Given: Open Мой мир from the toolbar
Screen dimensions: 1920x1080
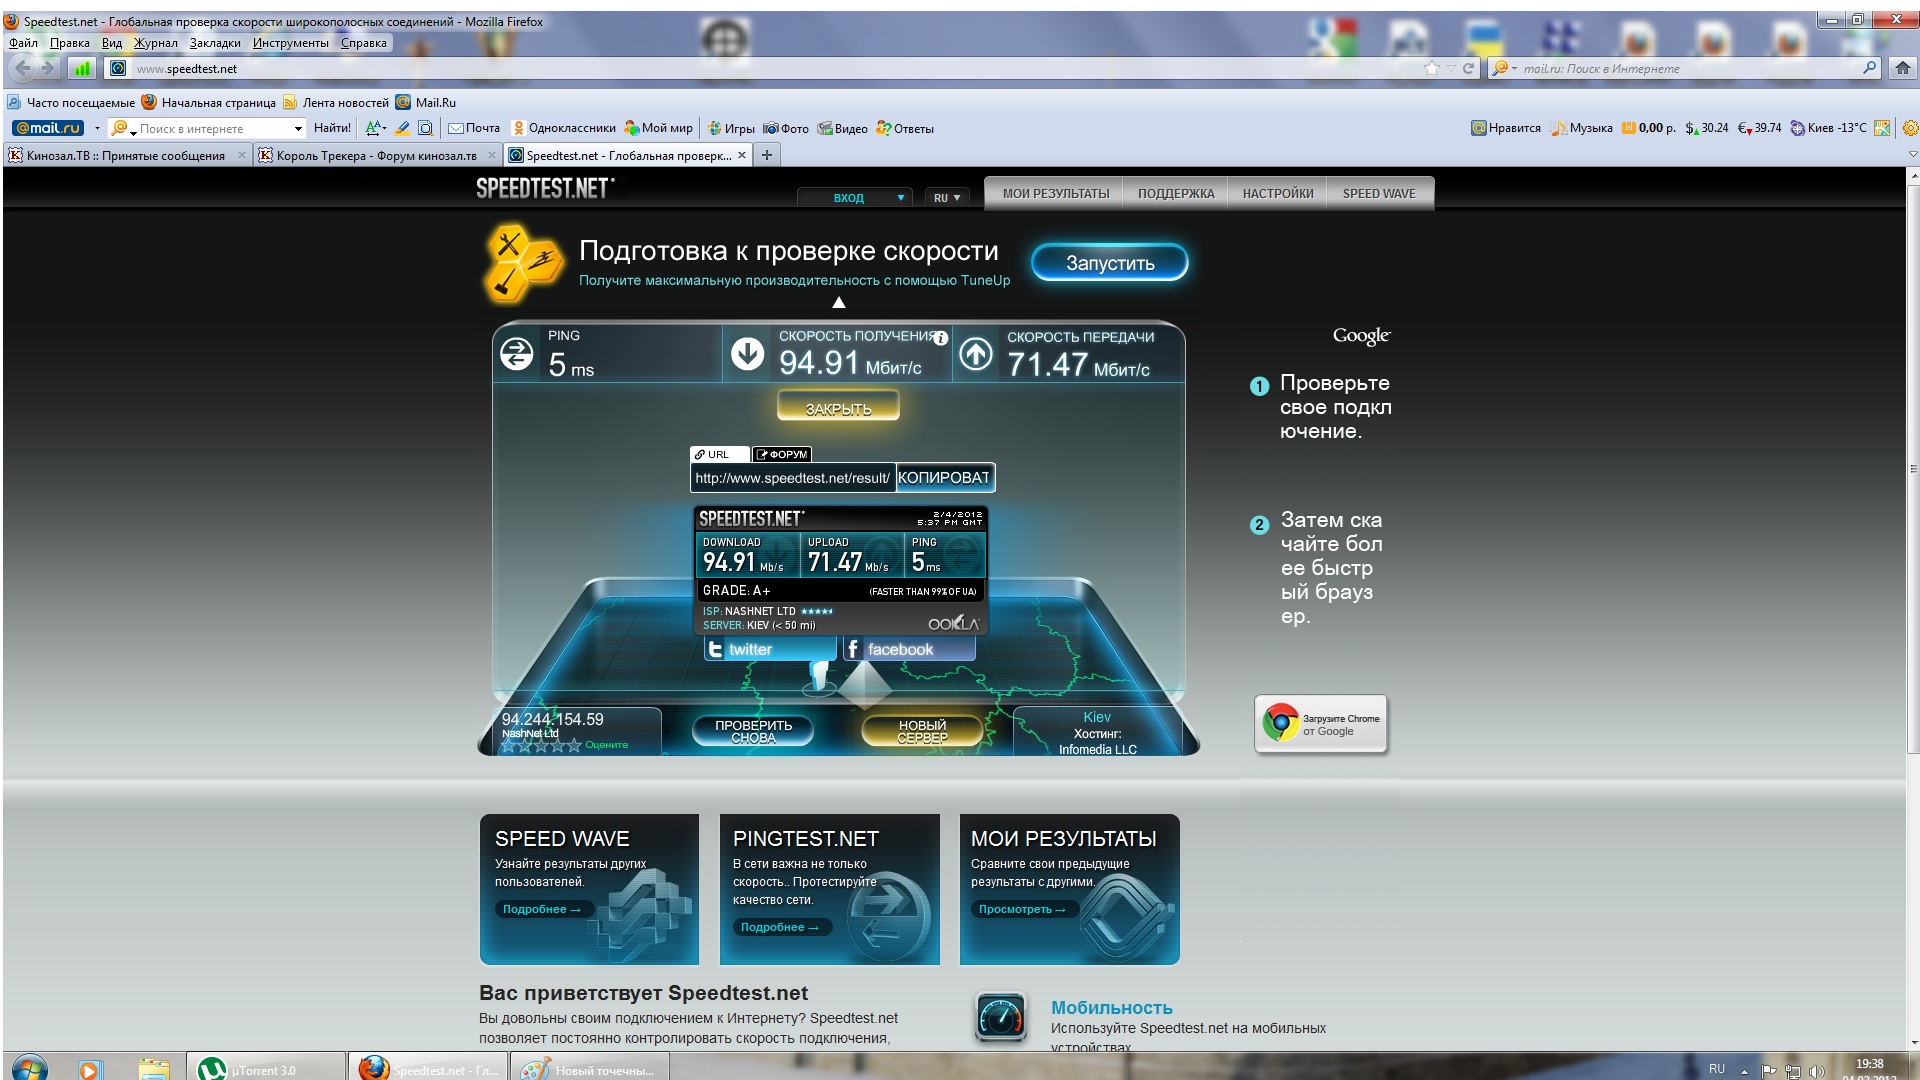Looking at the screenshot, I should coord(659,128).
